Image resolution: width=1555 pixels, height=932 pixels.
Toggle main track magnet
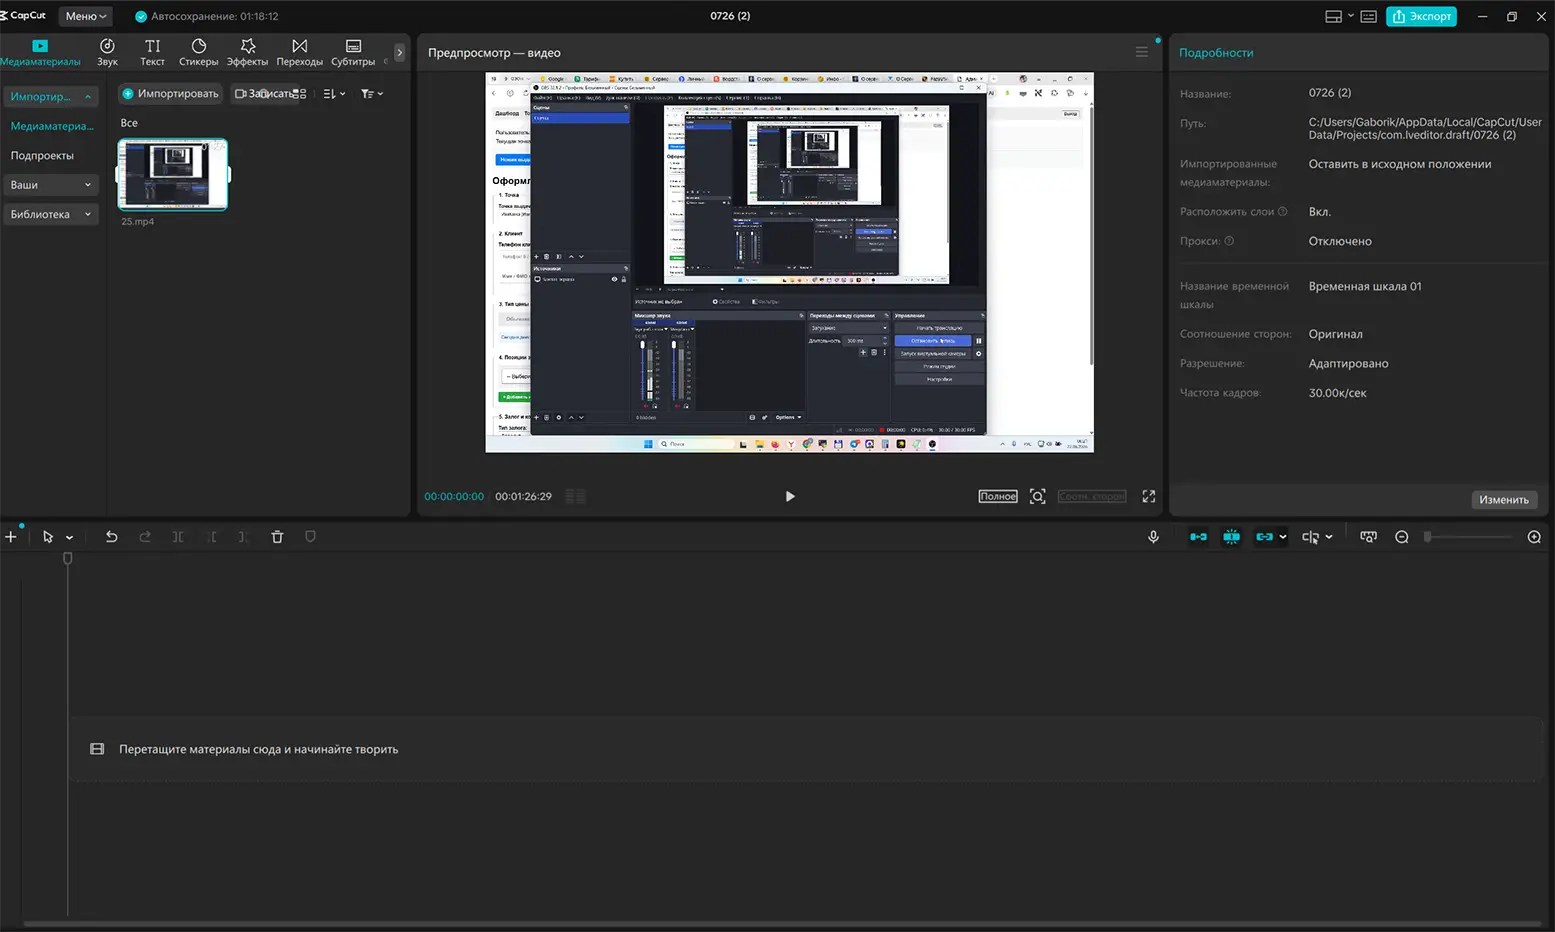click(1198, 537)
